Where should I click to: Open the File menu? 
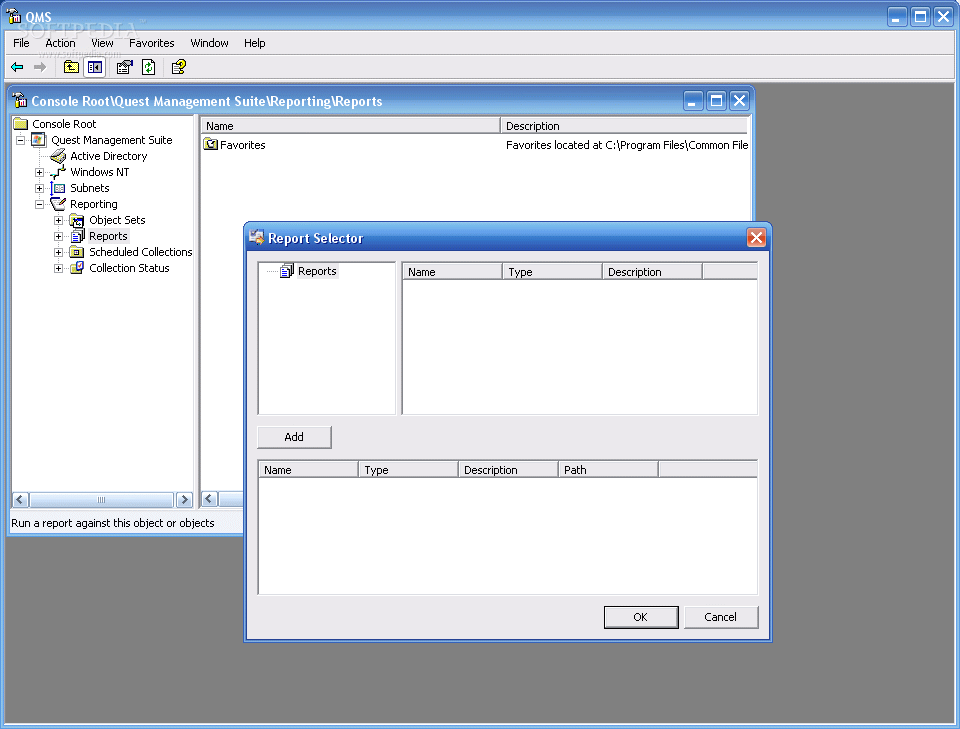pyautogui.click(x=21, y=43)
